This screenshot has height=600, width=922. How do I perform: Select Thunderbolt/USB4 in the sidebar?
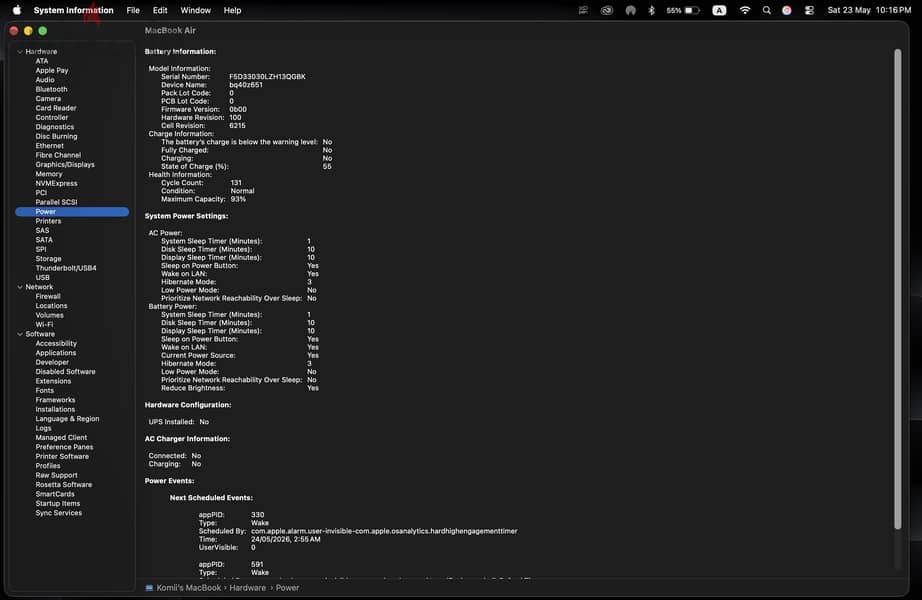click(66, 268)
